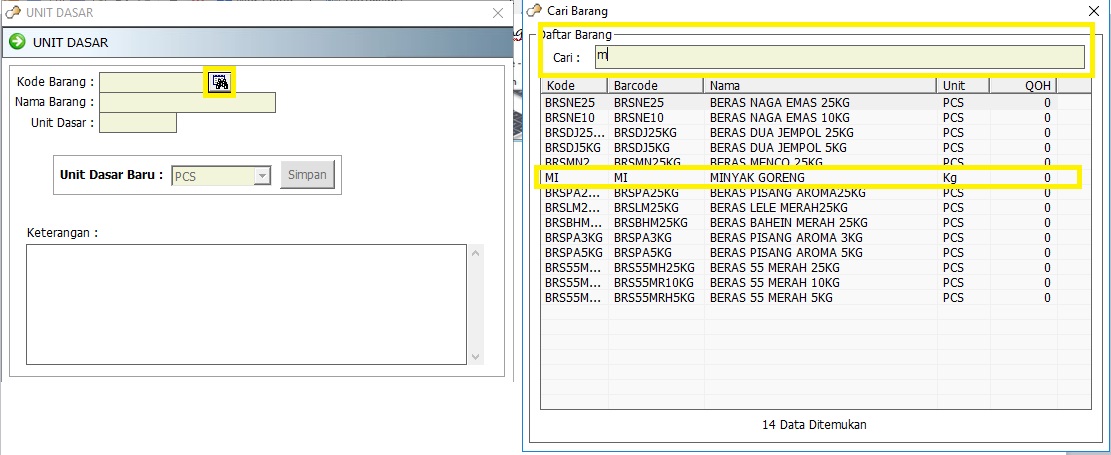Click the Cari Barang window title icon
The image size is (1111, 455).
(x=535, y=11)
